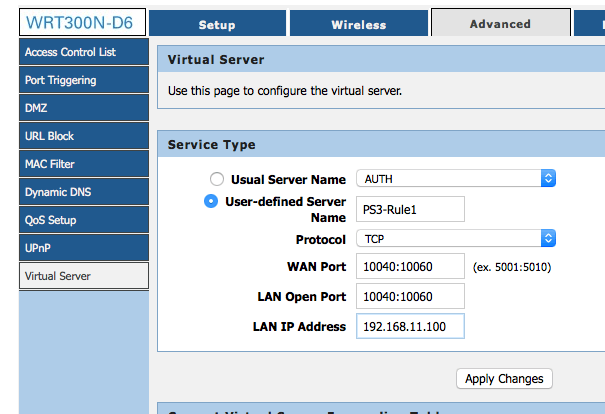Click the PS3-Rule1 server name field
605x414 pixels.
click(x=410, y=209)
